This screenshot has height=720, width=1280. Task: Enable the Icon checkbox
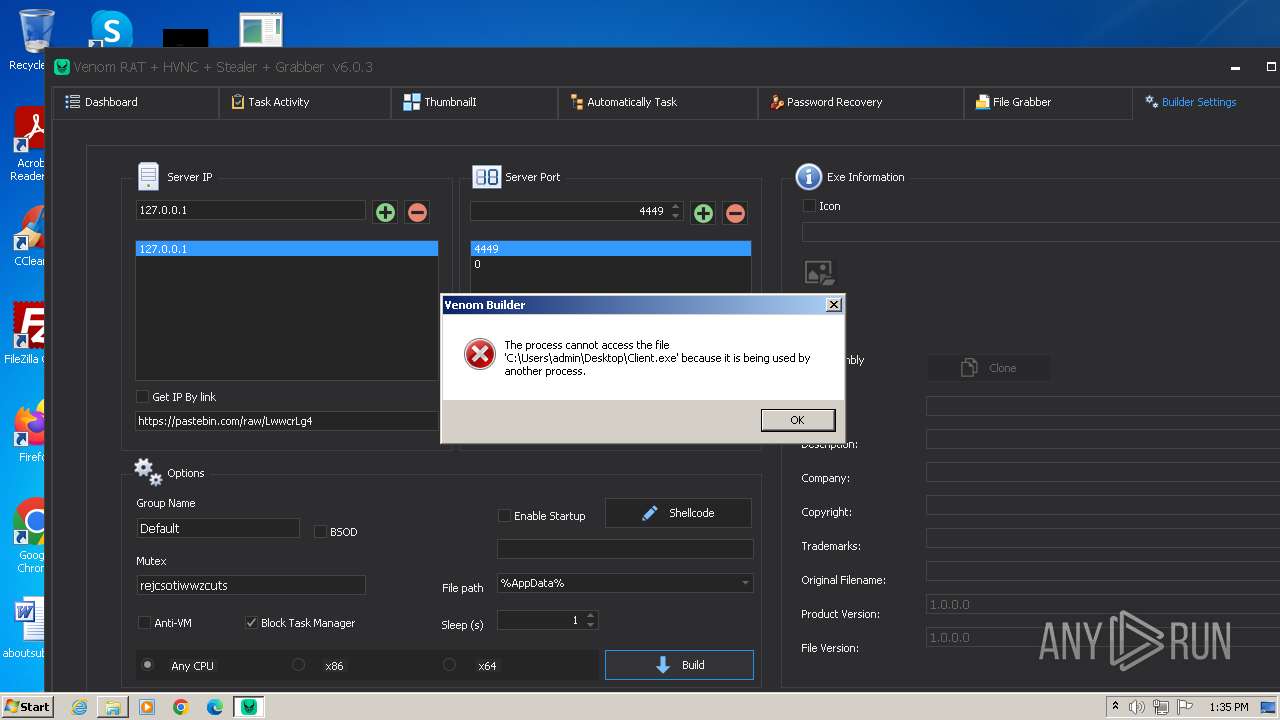point(809,206)
